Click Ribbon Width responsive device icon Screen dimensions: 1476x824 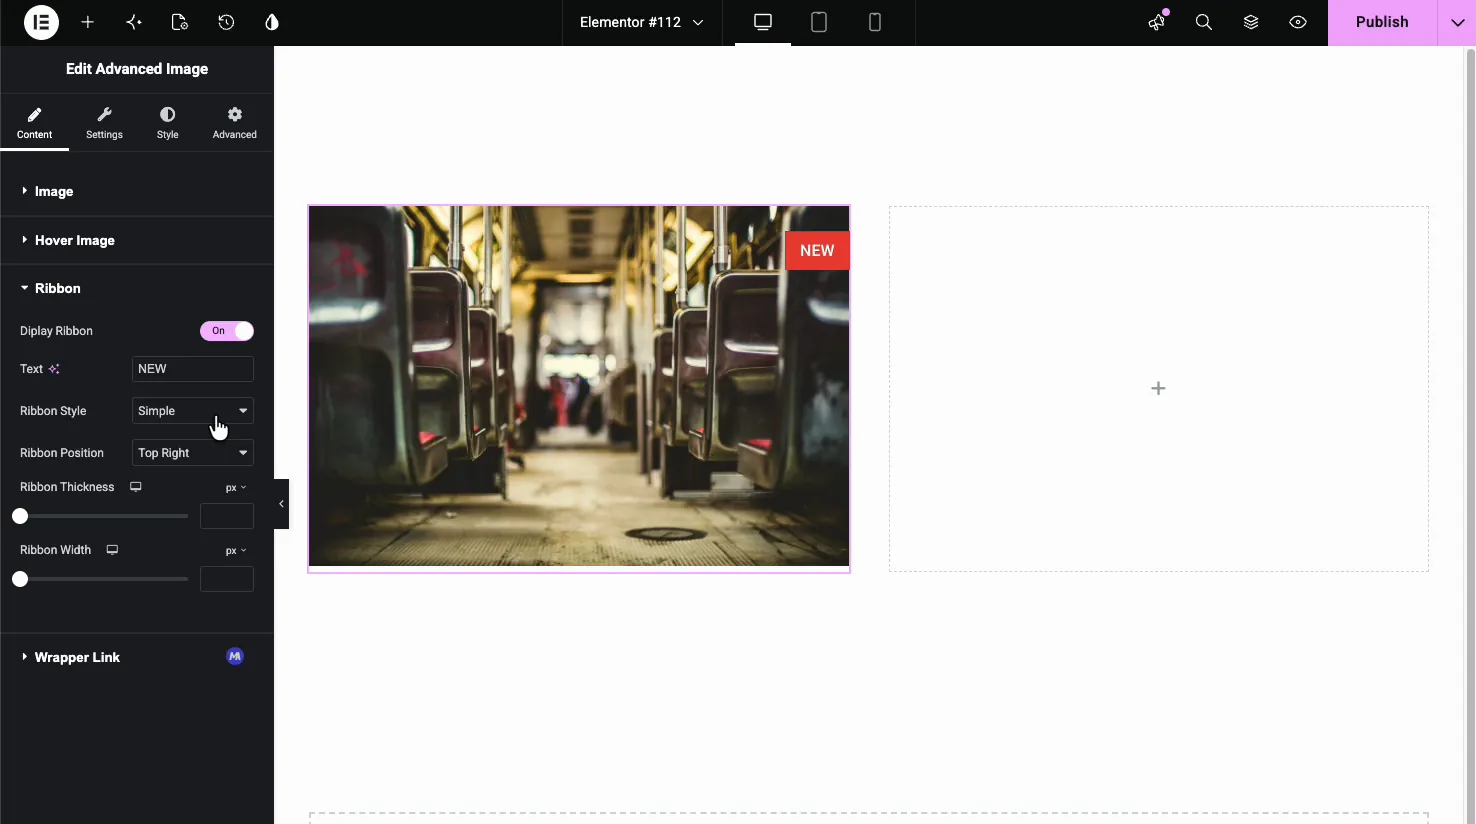pos(113,550)
